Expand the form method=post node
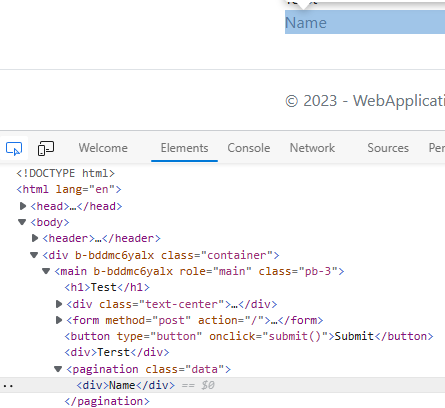Image resolution: width=445 pixels, height=408 pixels. 59,320
